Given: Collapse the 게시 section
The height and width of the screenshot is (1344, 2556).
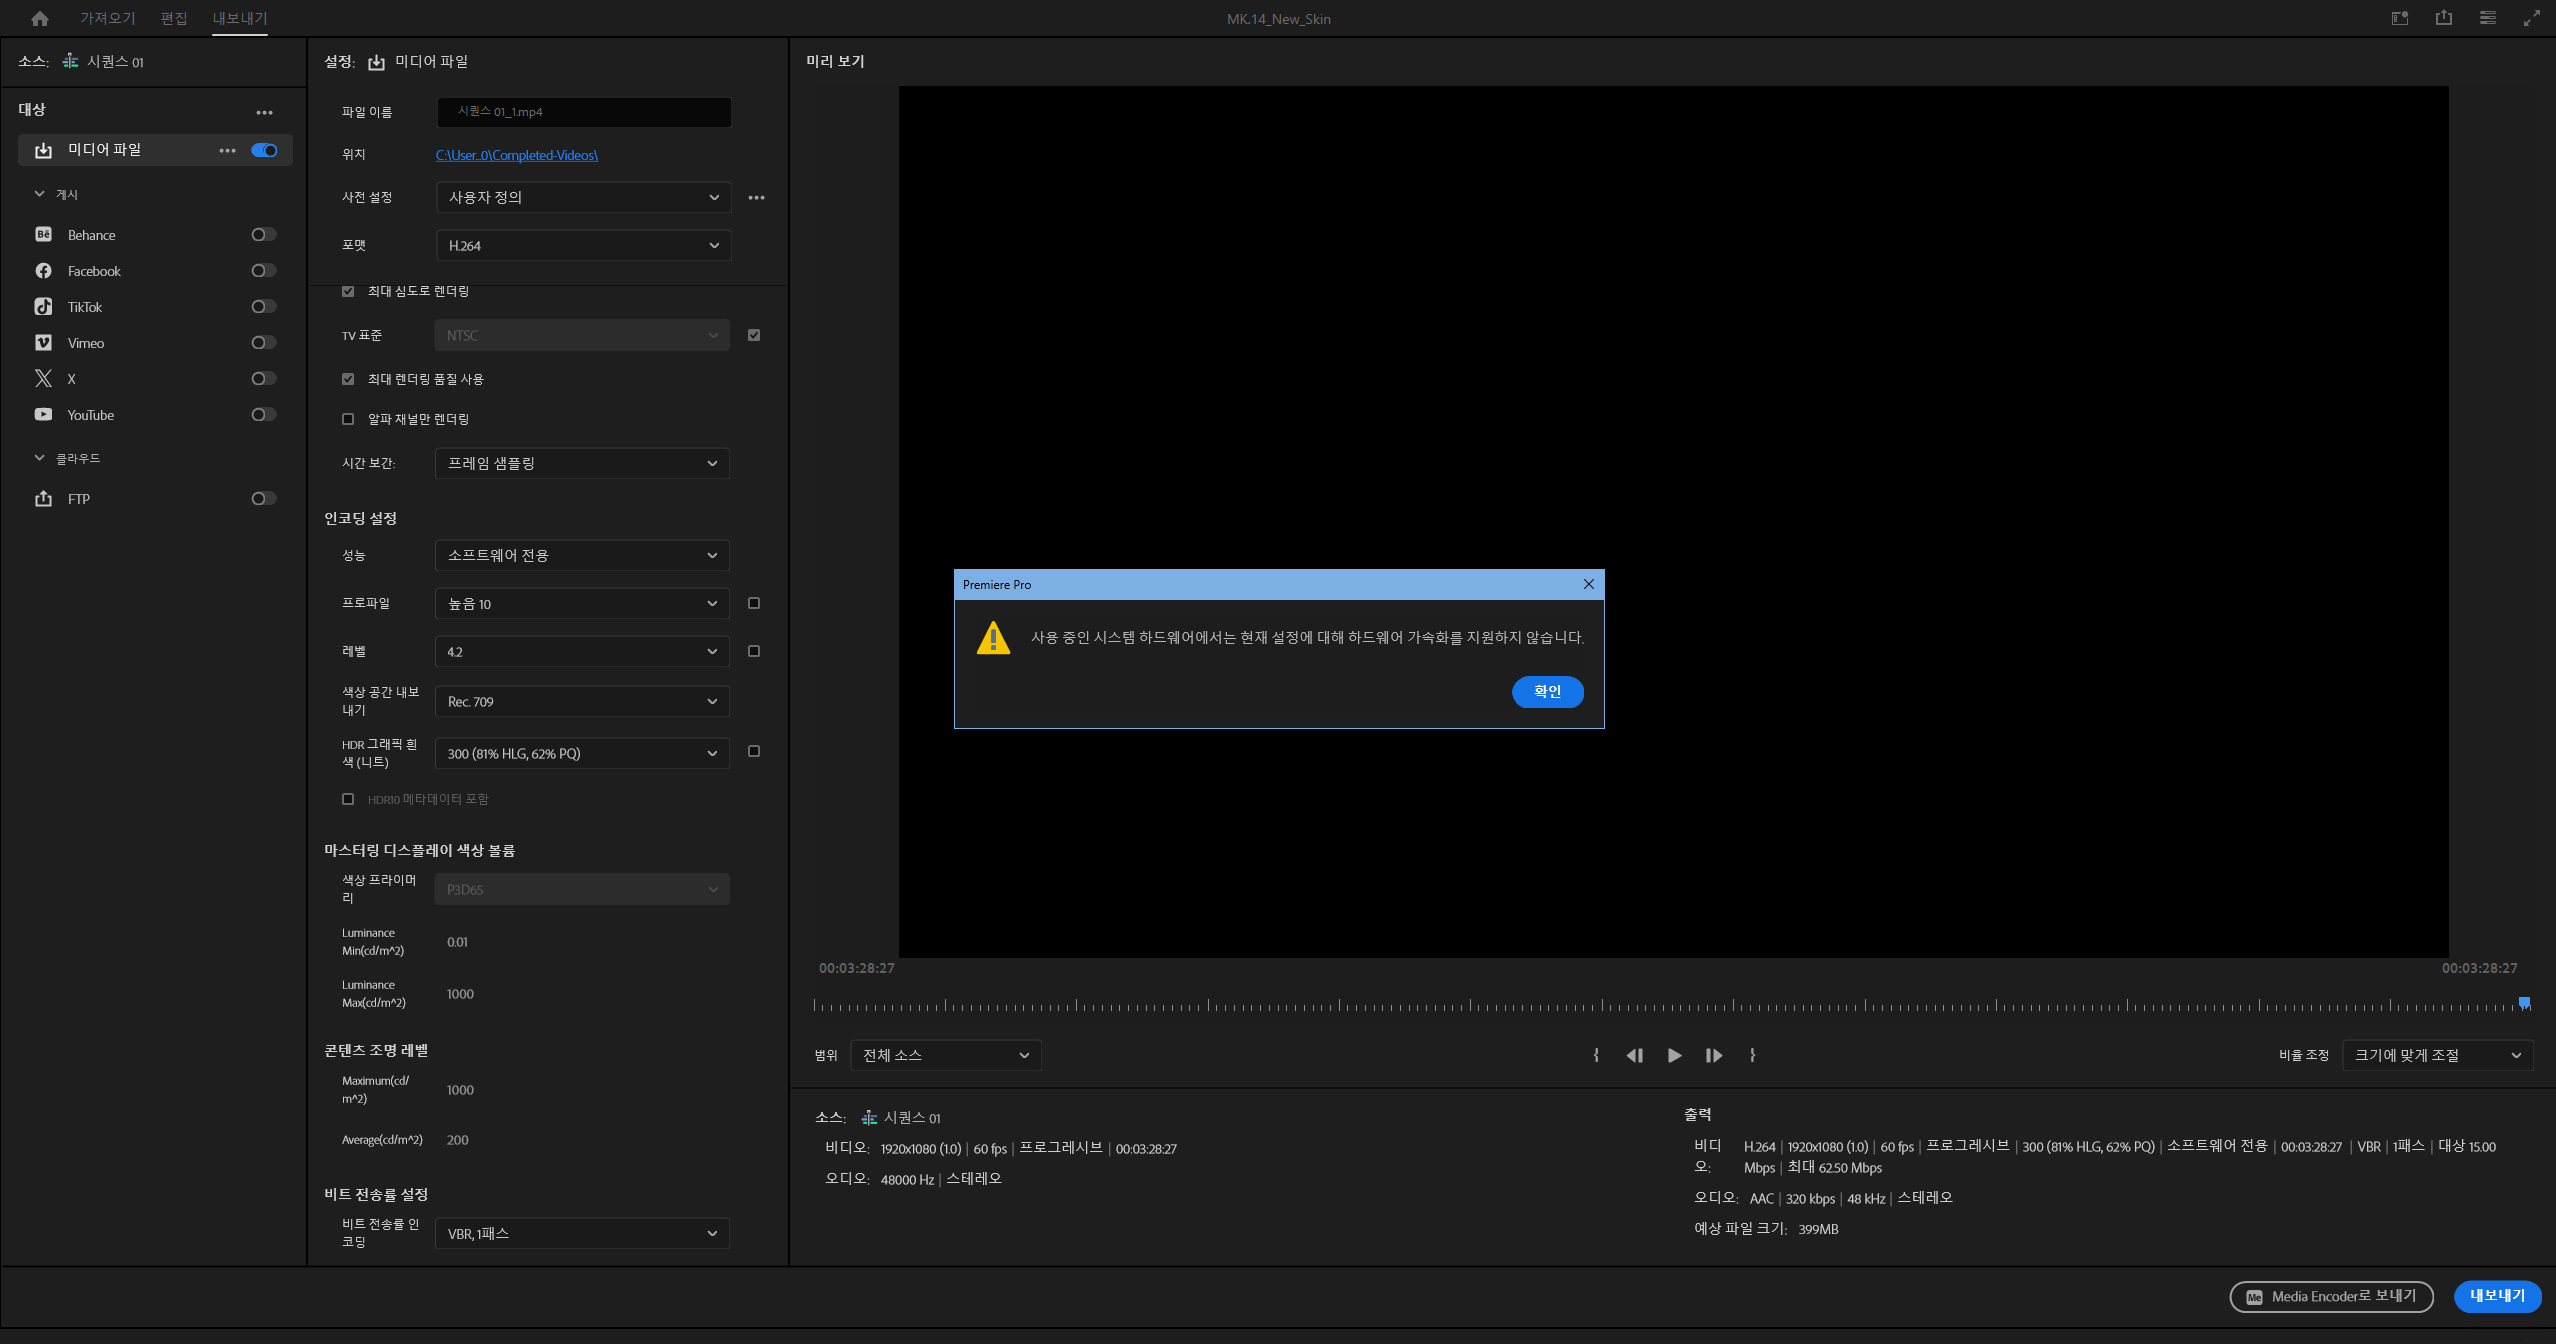Looking at the screenshot, I should pyautogui.click(x=40, y=194).
